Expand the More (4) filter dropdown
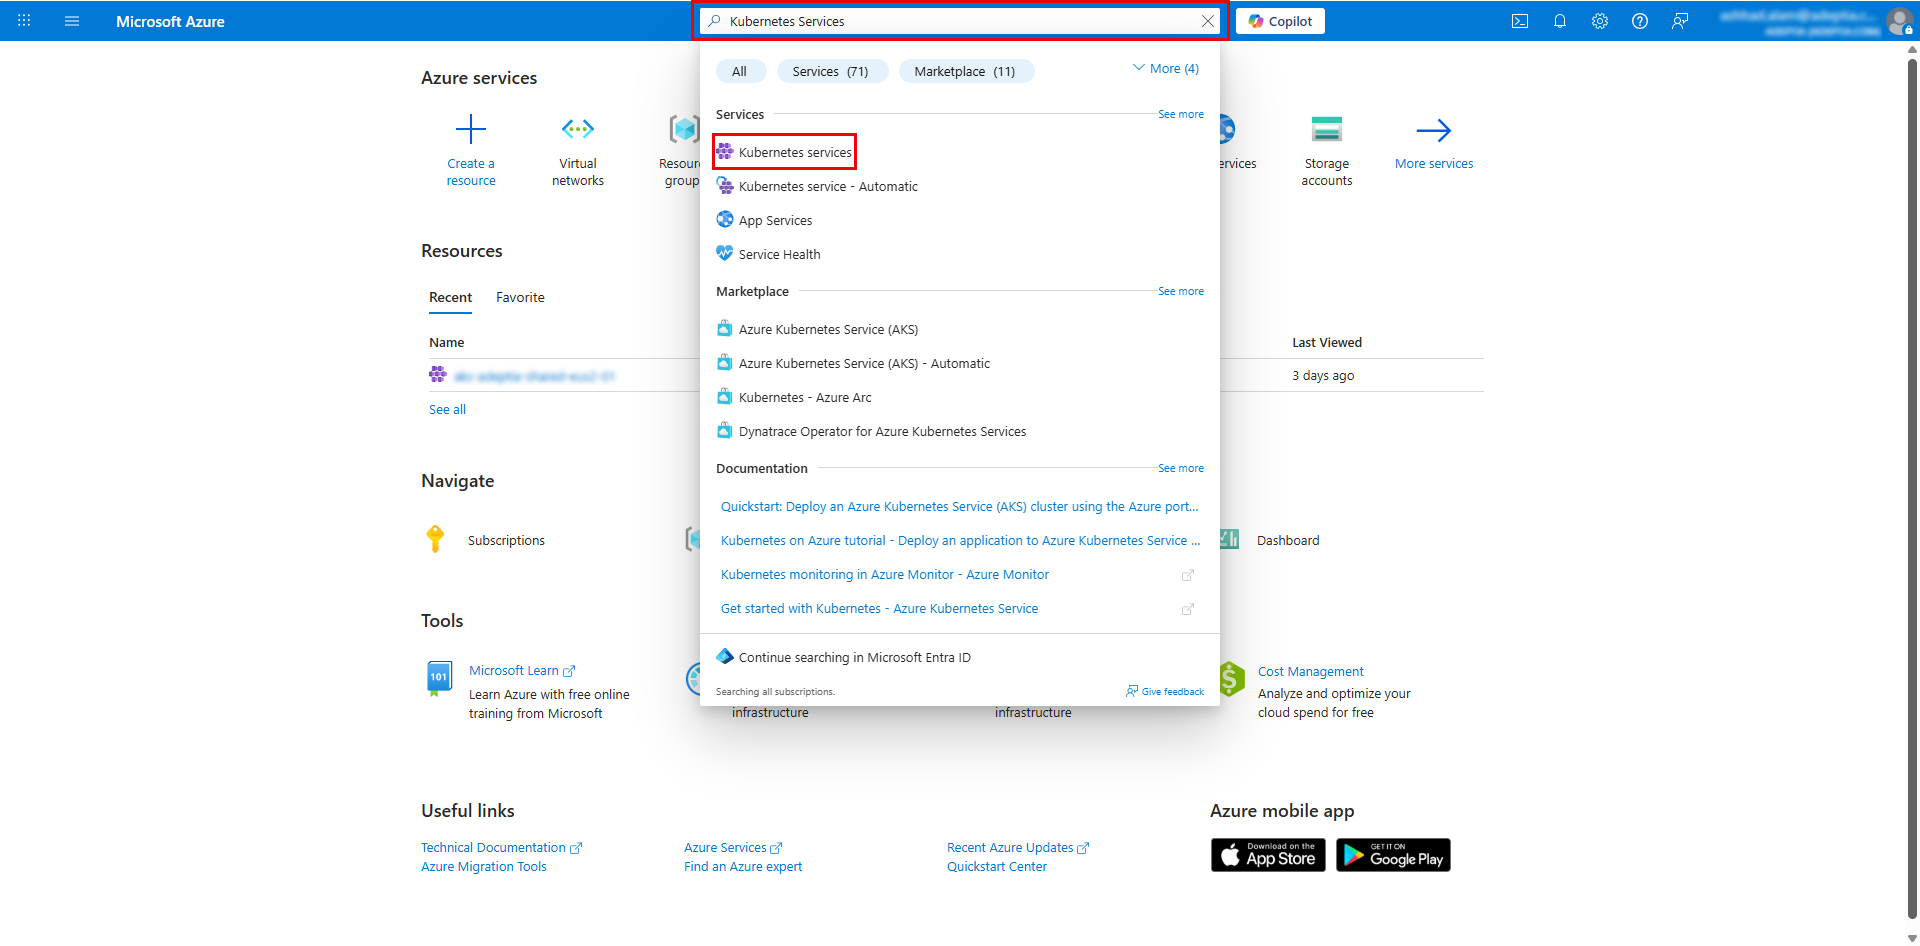The image size is (1920, 946). (x=1165, y=69)
